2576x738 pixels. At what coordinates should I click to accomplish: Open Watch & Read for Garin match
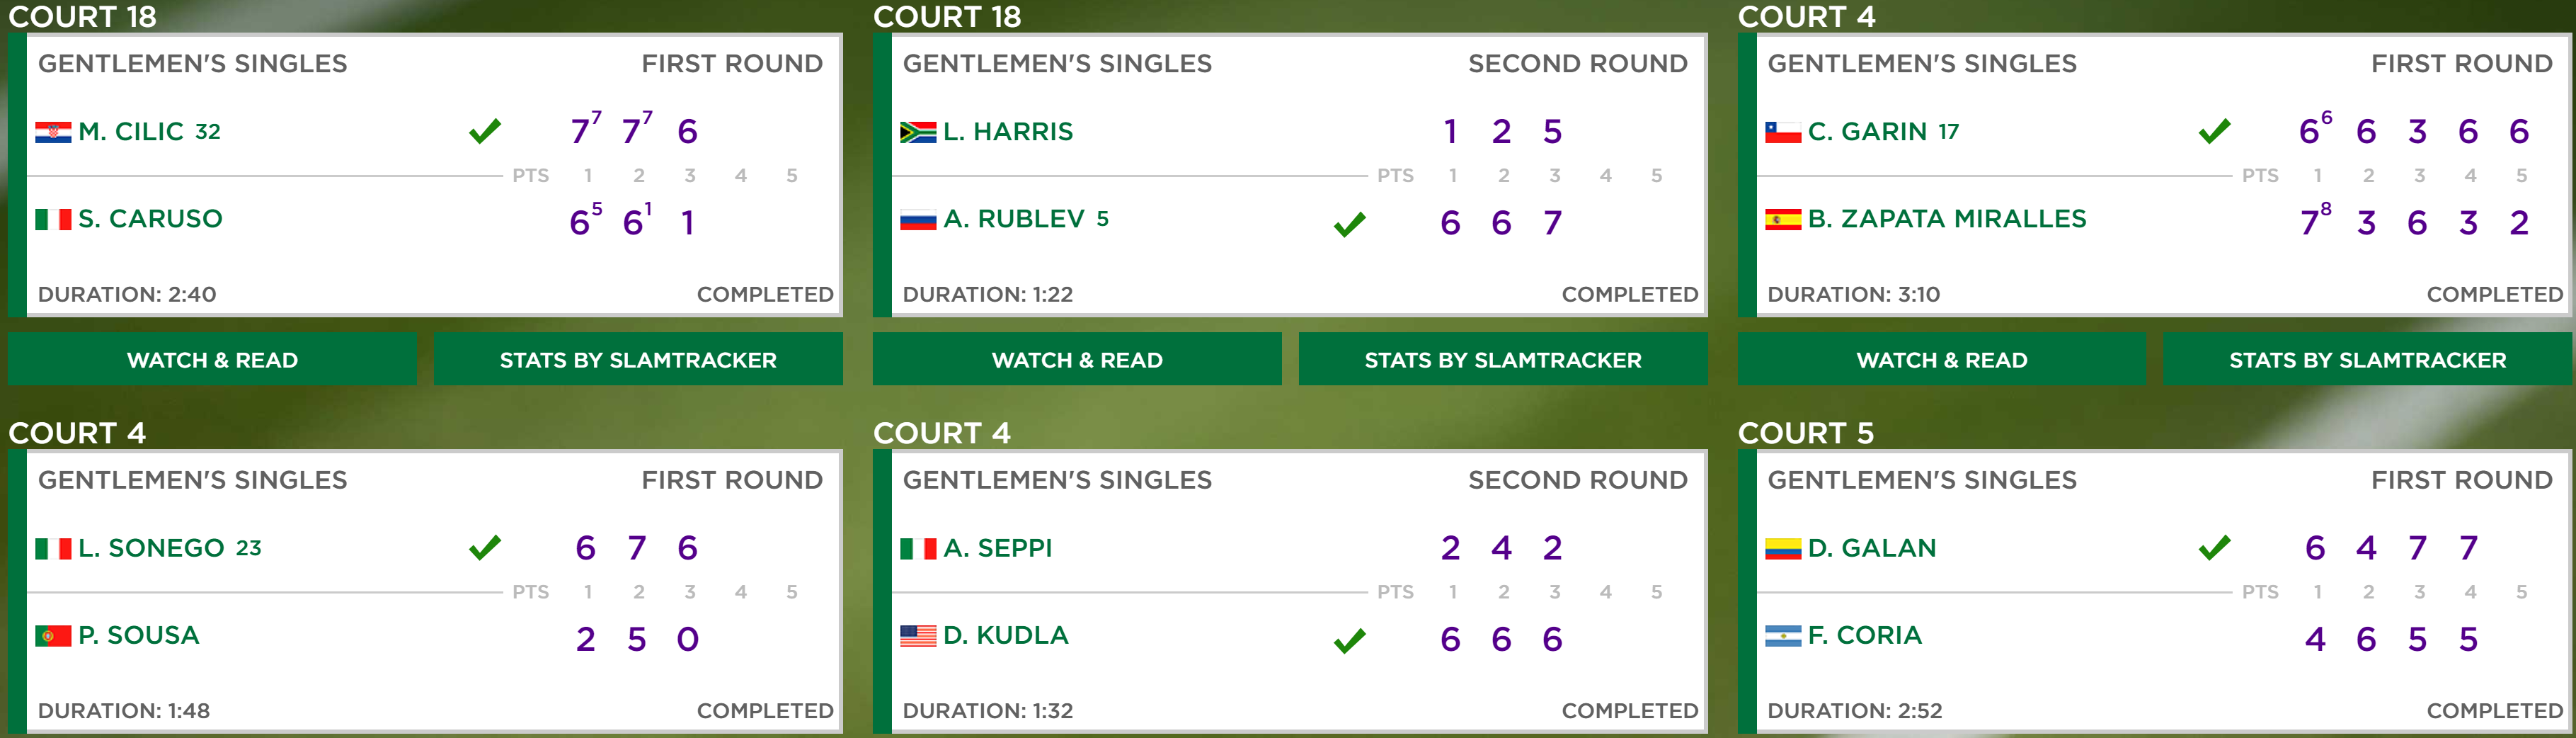(x=1942, y=360)
